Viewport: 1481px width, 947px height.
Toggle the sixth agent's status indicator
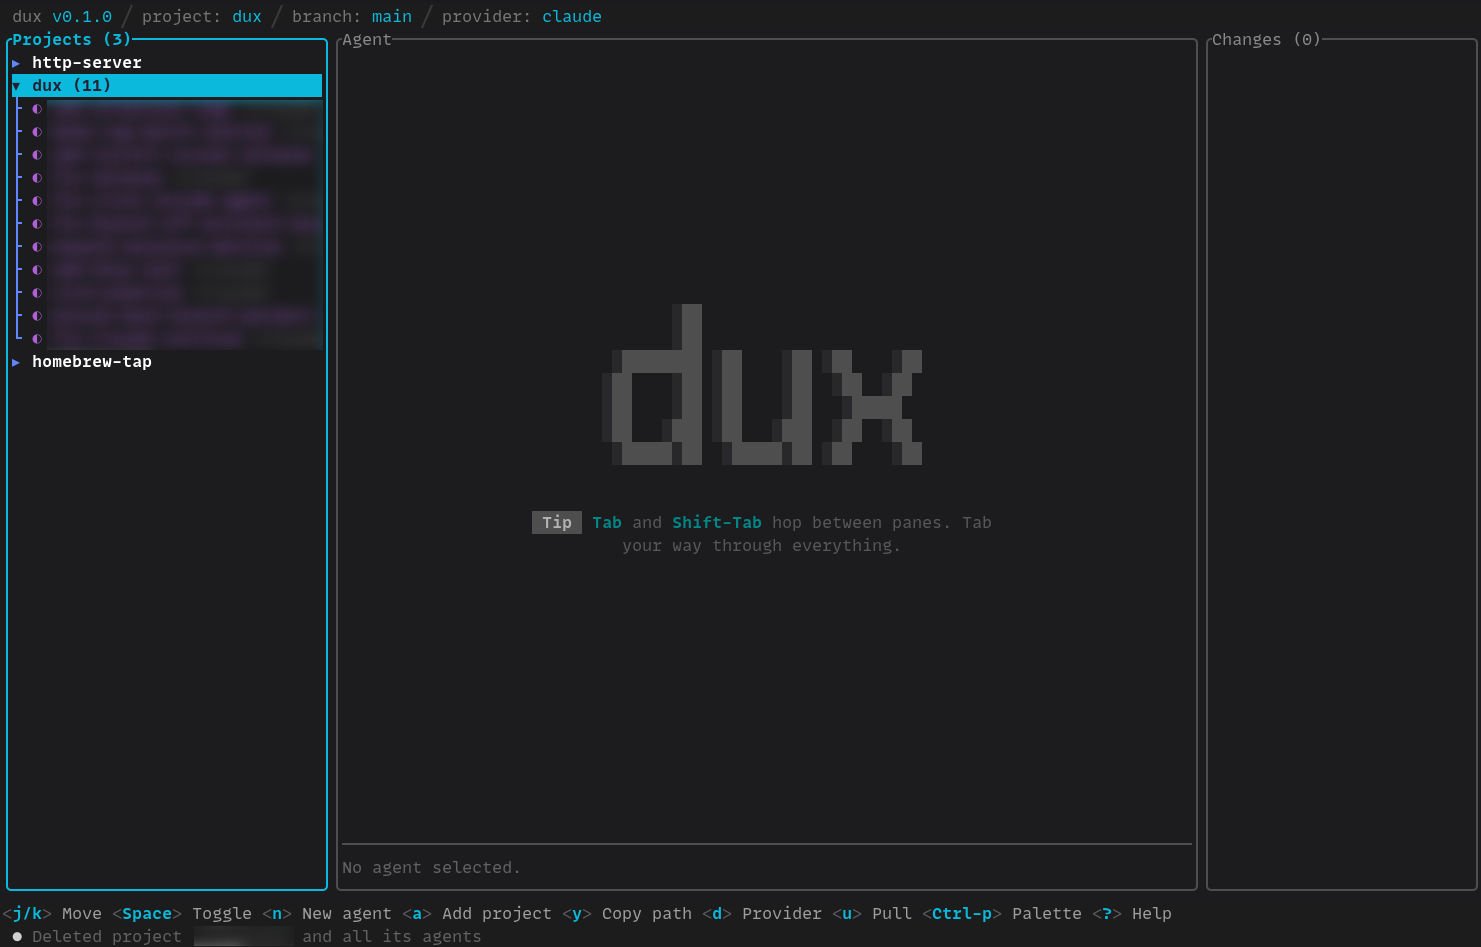point(36,224)
